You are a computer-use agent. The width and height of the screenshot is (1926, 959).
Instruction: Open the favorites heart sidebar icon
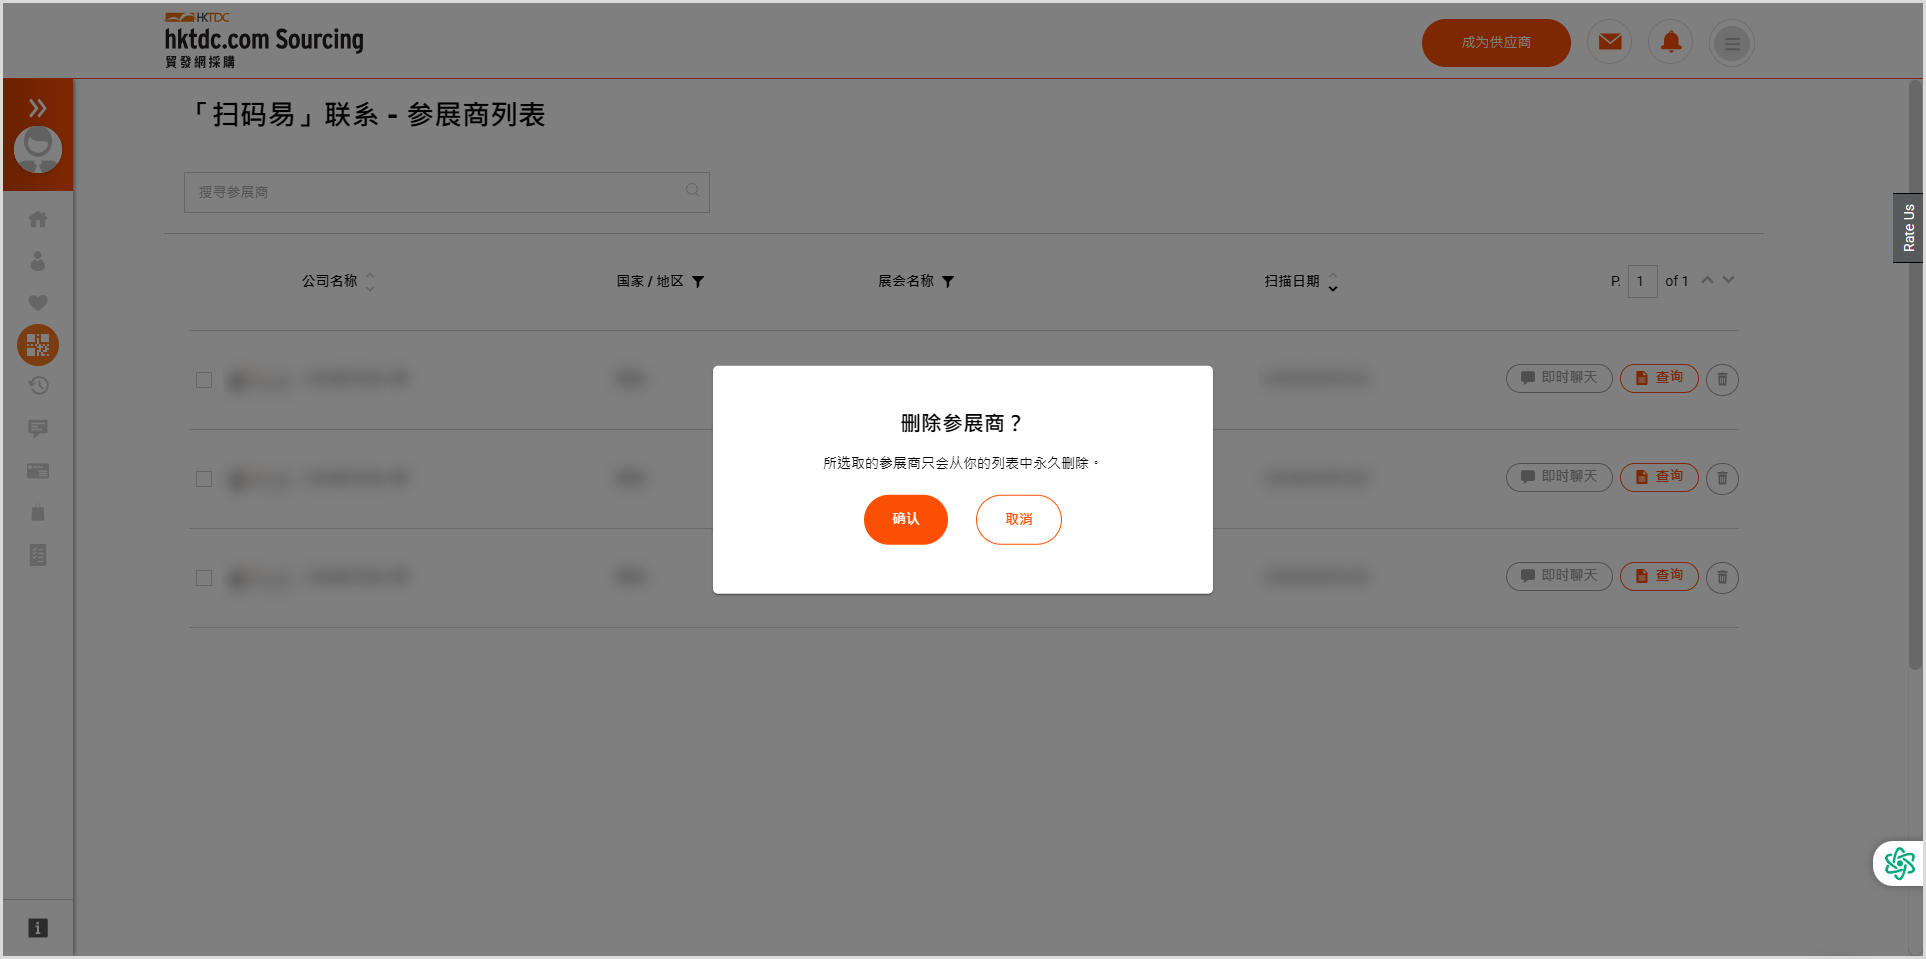coord(38,303)
